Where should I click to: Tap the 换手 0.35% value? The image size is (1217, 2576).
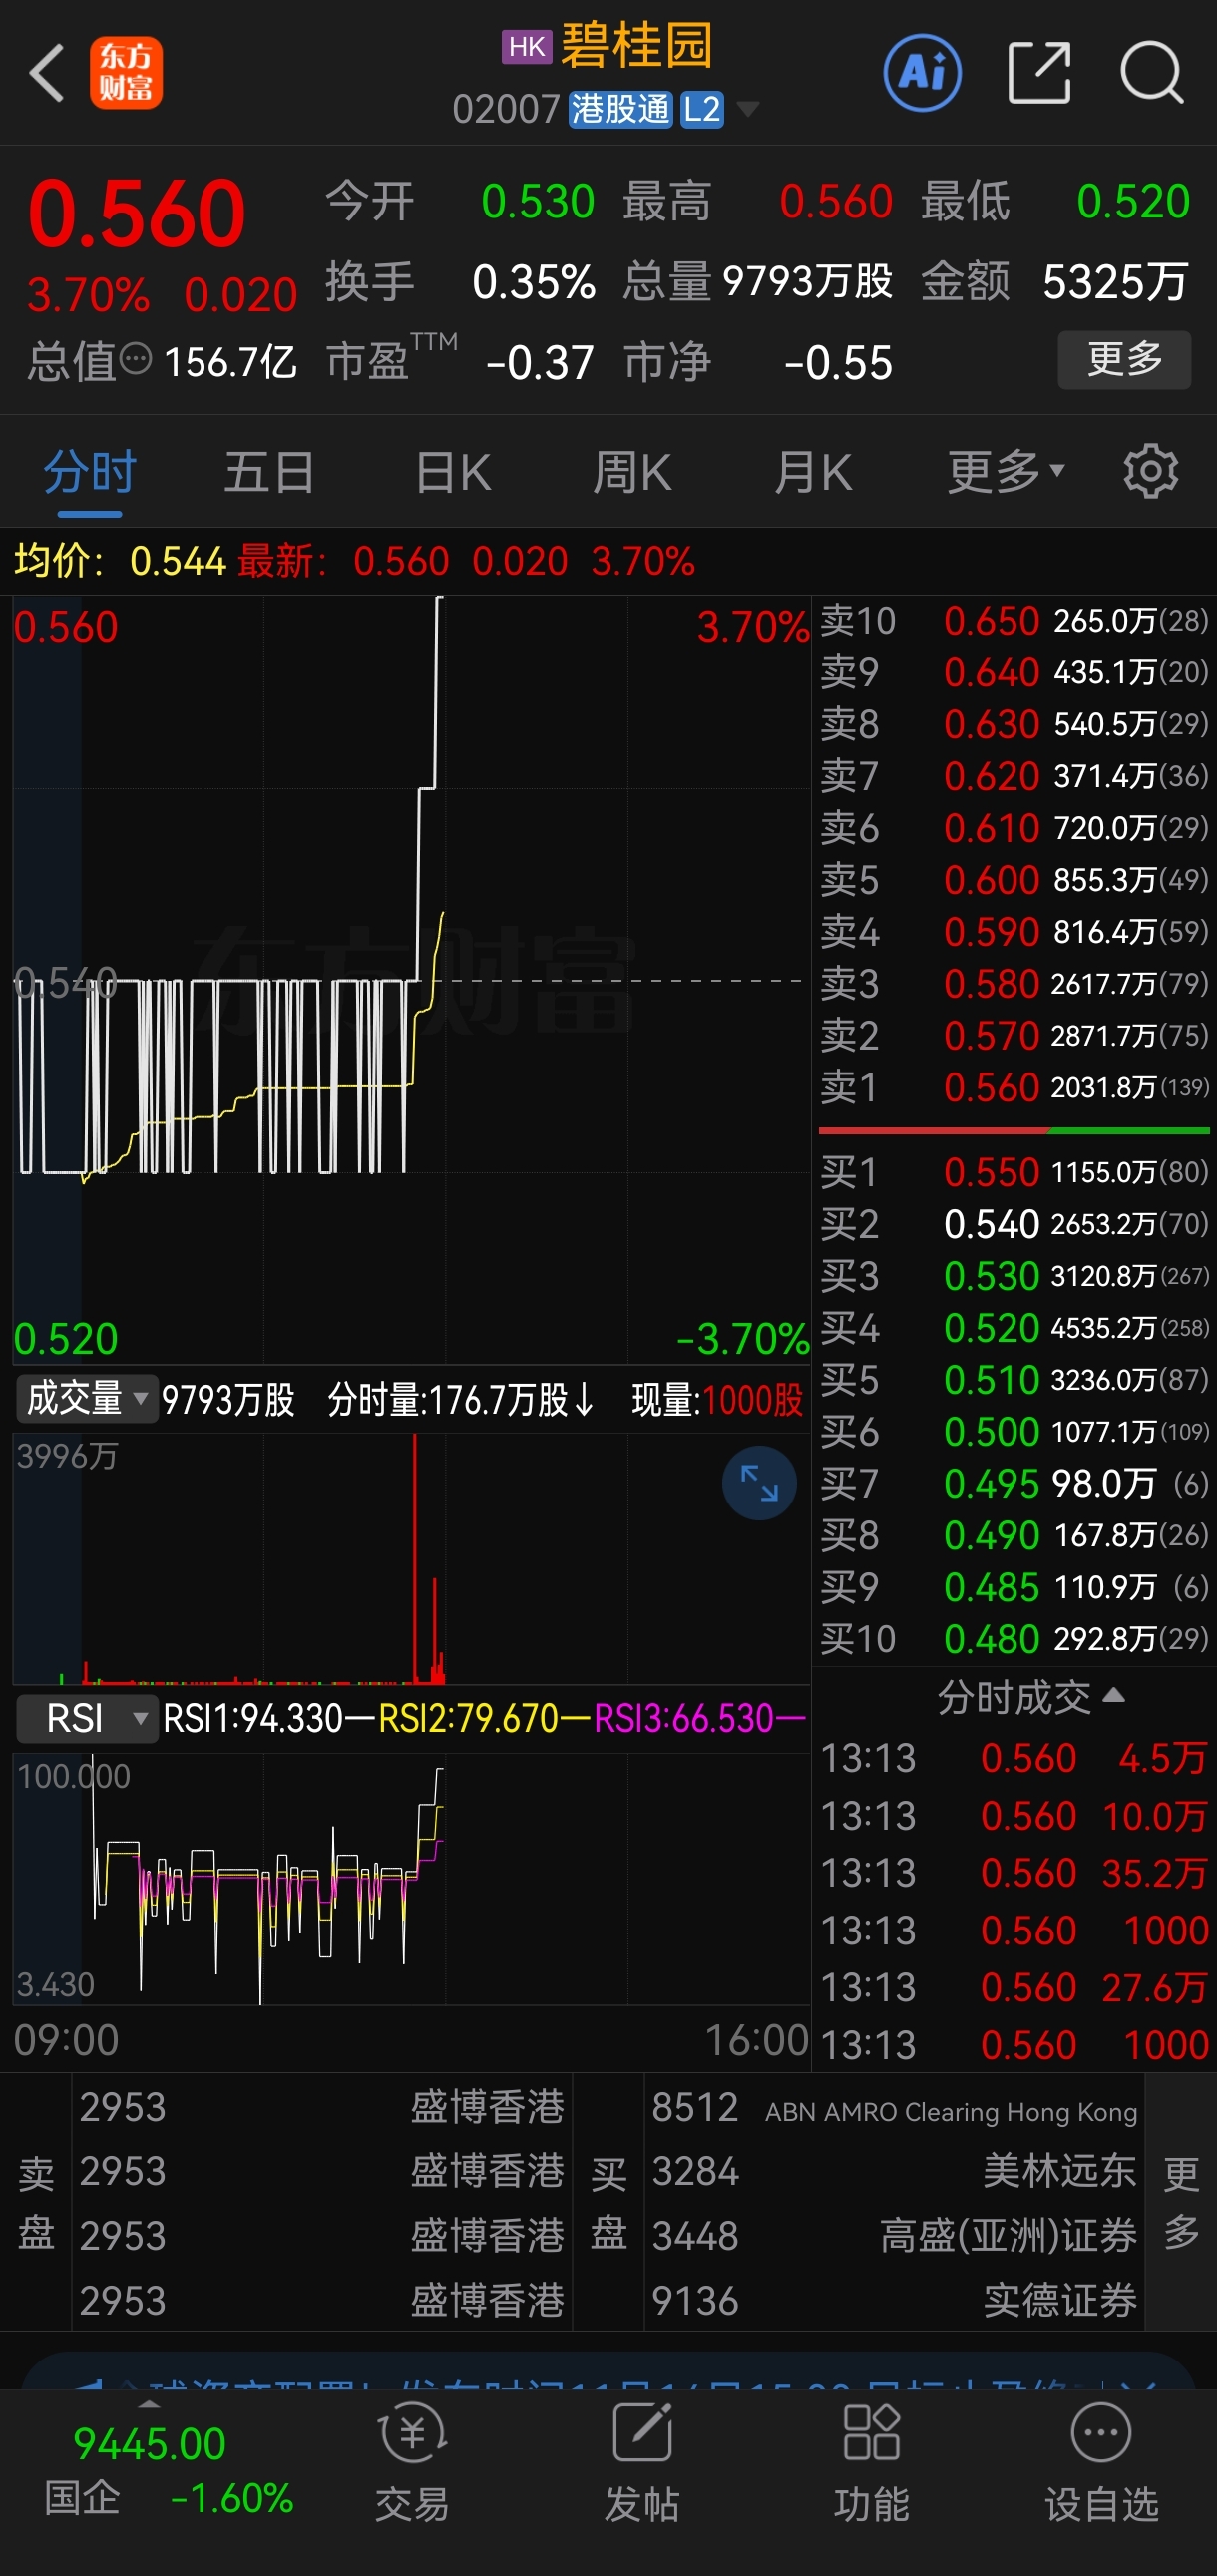[534, 282]
